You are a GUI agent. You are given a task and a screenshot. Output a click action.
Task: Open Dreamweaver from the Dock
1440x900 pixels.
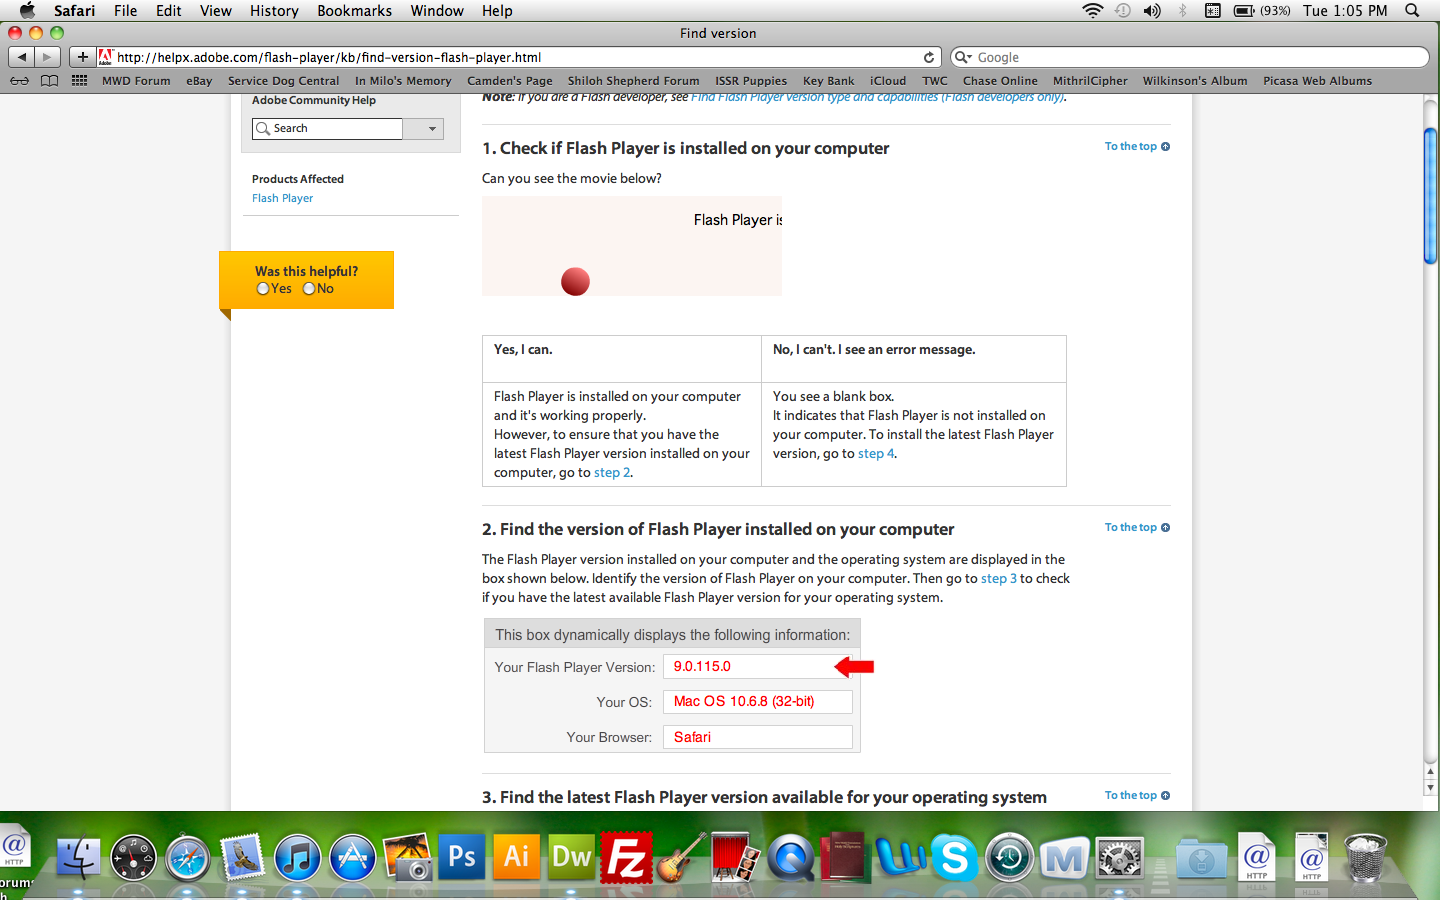[572, 857]
